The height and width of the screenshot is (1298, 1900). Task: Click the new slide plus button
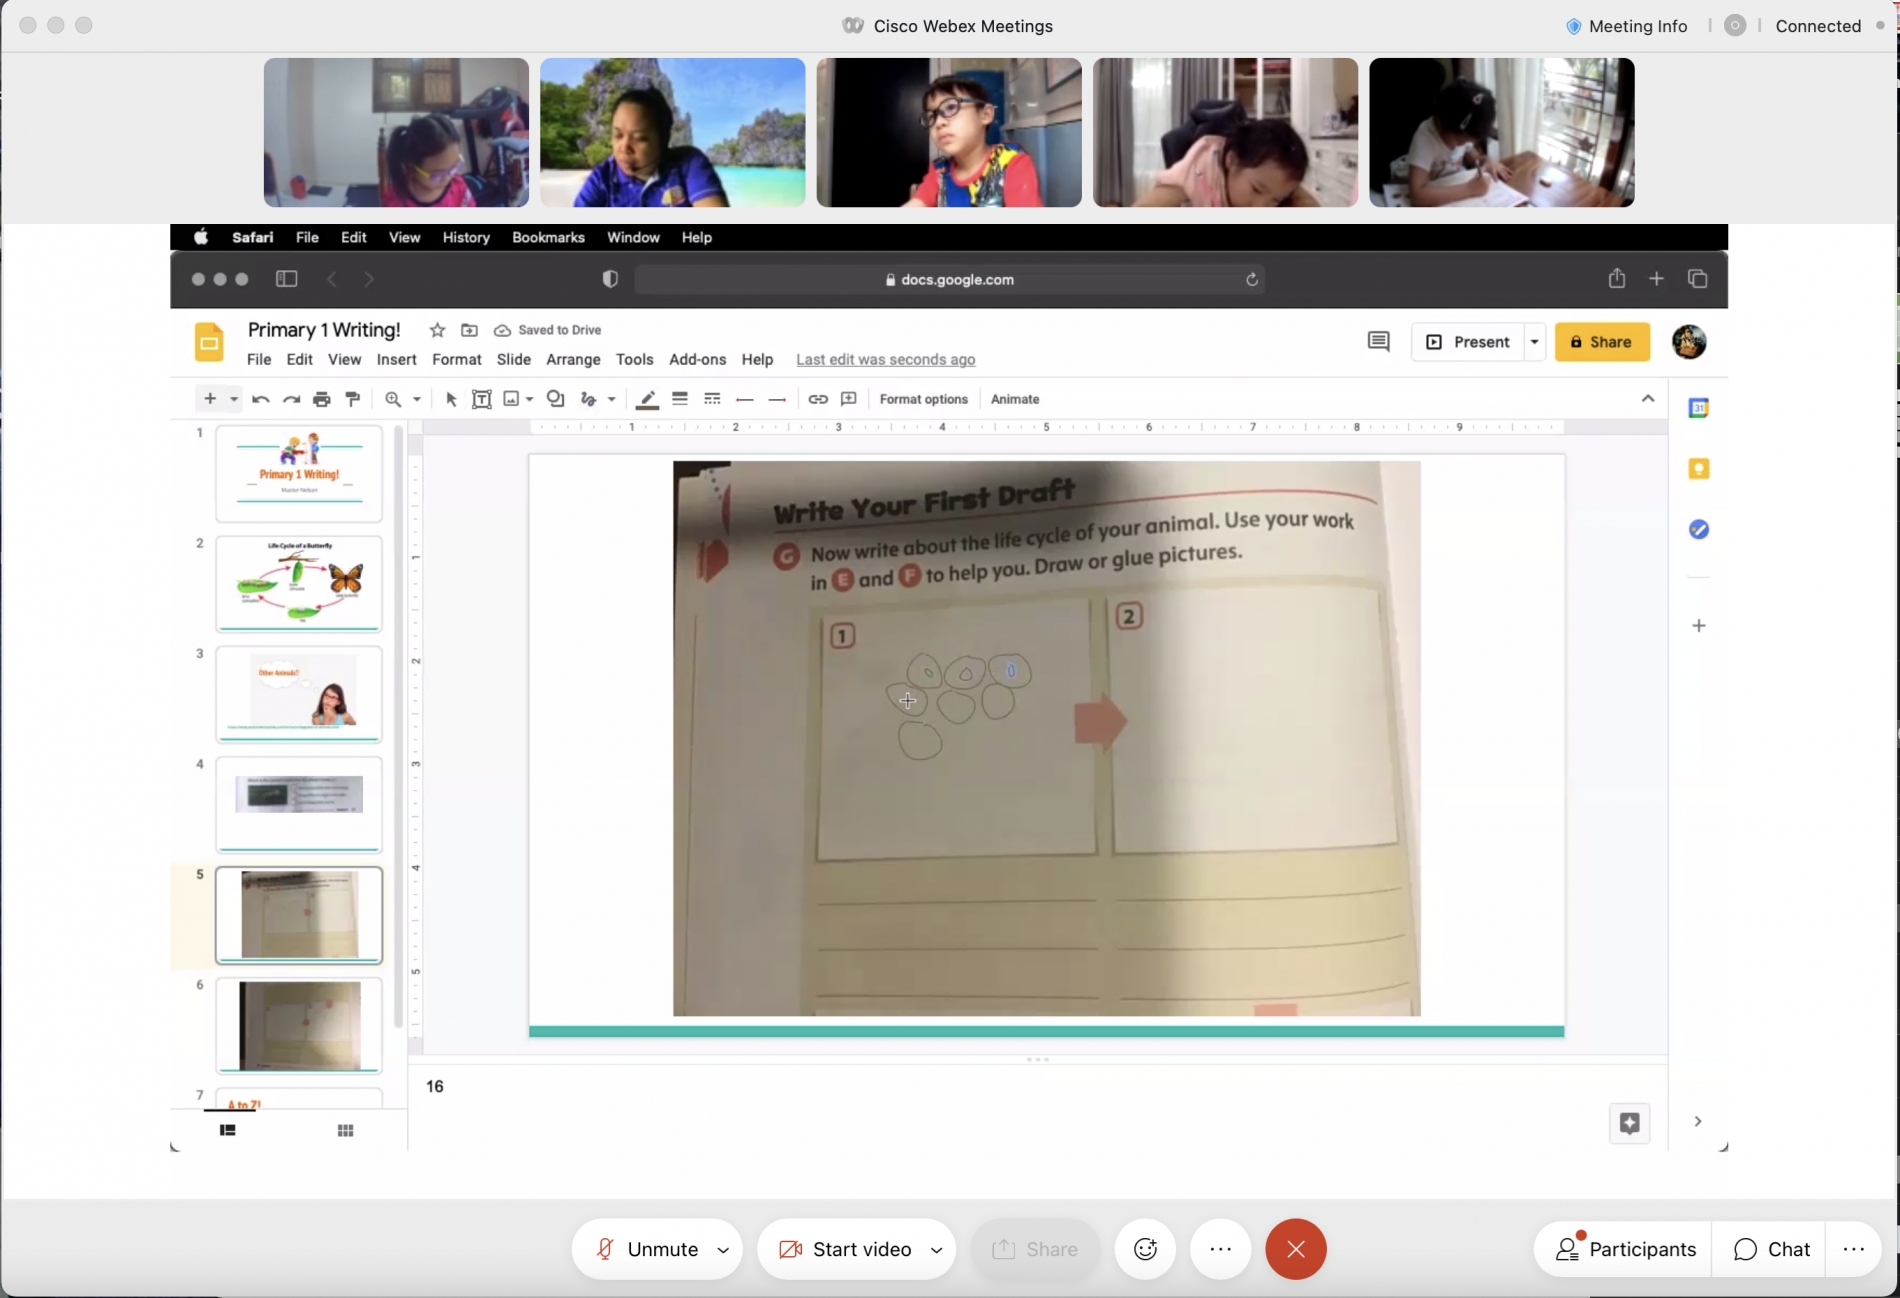[210, 399]
